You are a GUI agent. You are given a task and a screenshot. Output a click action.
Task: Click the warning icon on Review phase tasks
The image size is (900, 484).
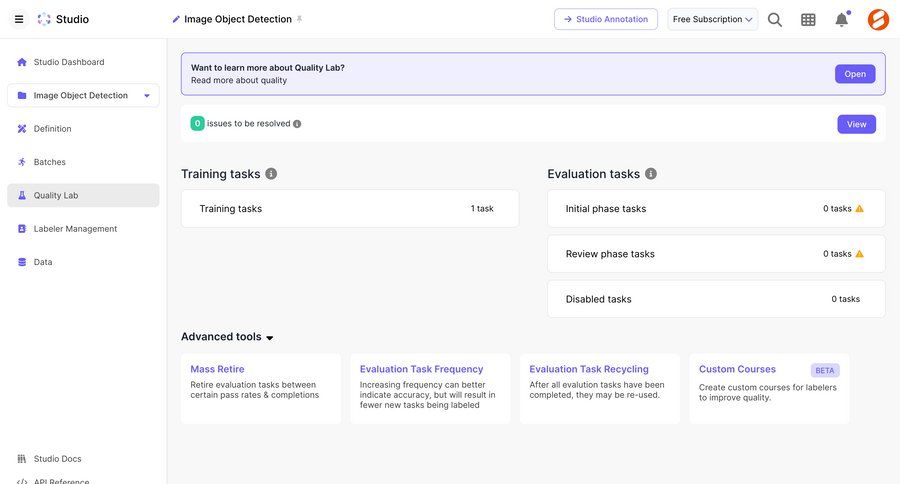tap(859, 254)
